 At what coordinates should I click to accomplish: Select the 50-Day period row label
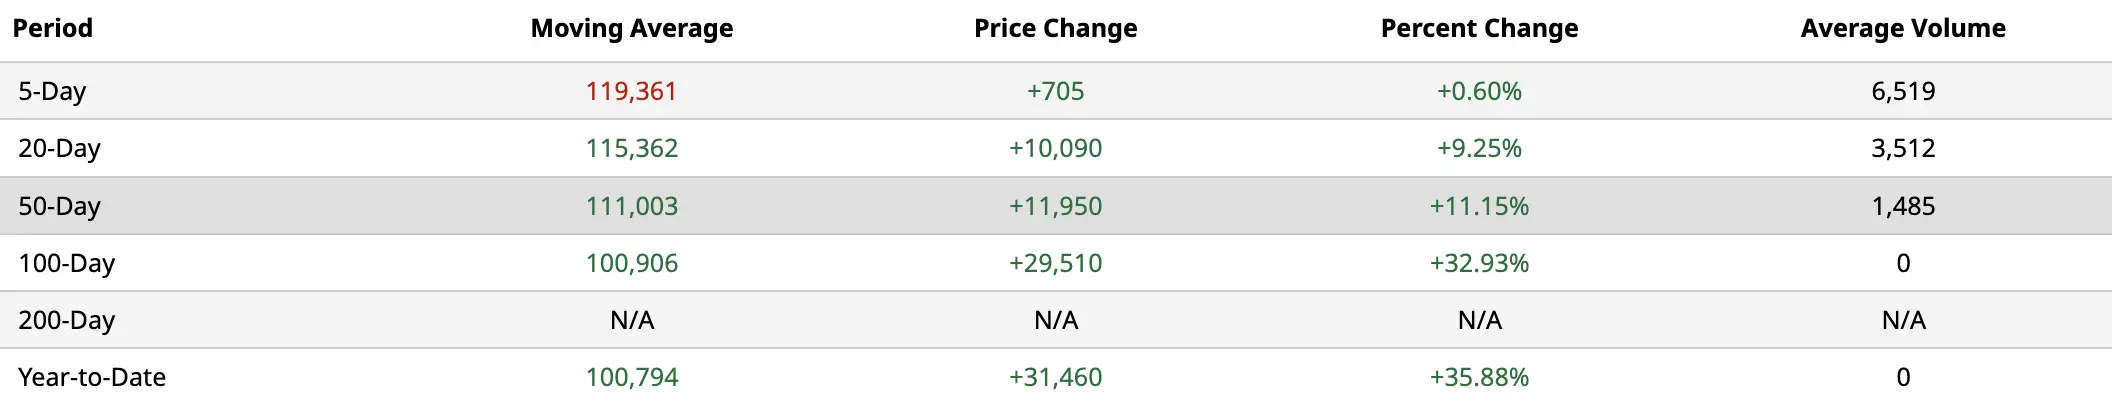pos(59,206)
